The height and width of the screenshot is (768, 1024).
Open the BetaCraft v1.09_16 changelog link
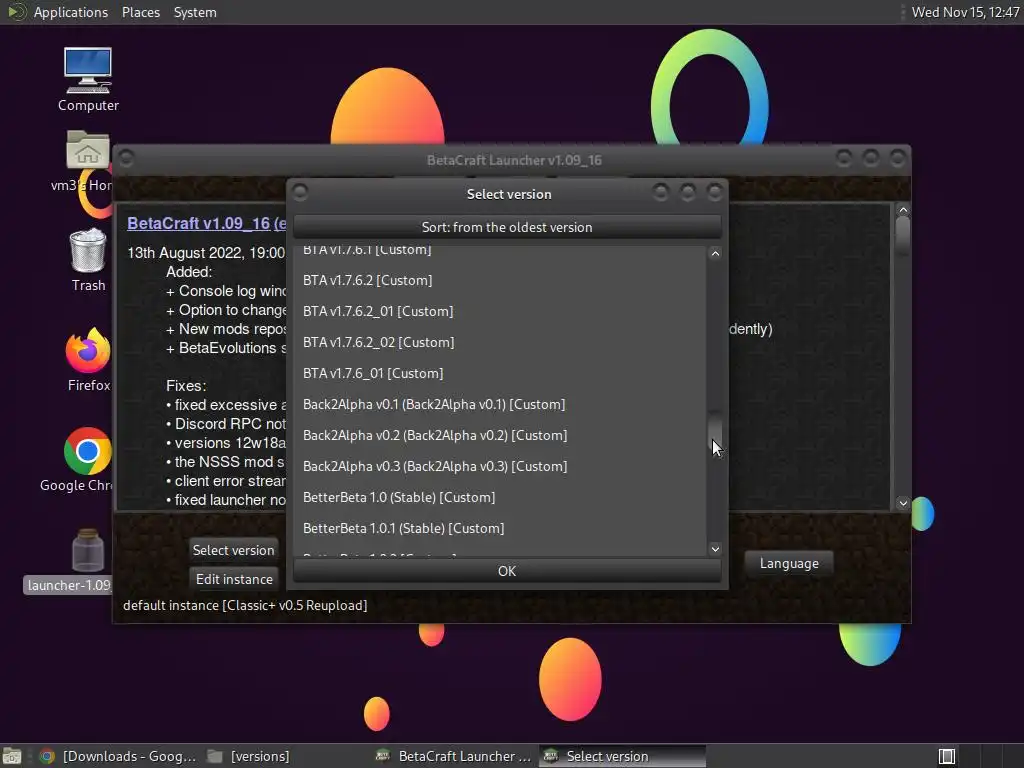pos(206,223)
